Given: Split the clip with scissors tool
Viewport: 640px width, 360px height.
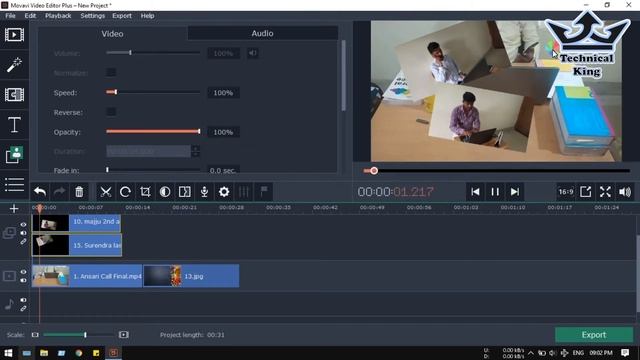Looking at the screenshot, I should click(106, 191).
